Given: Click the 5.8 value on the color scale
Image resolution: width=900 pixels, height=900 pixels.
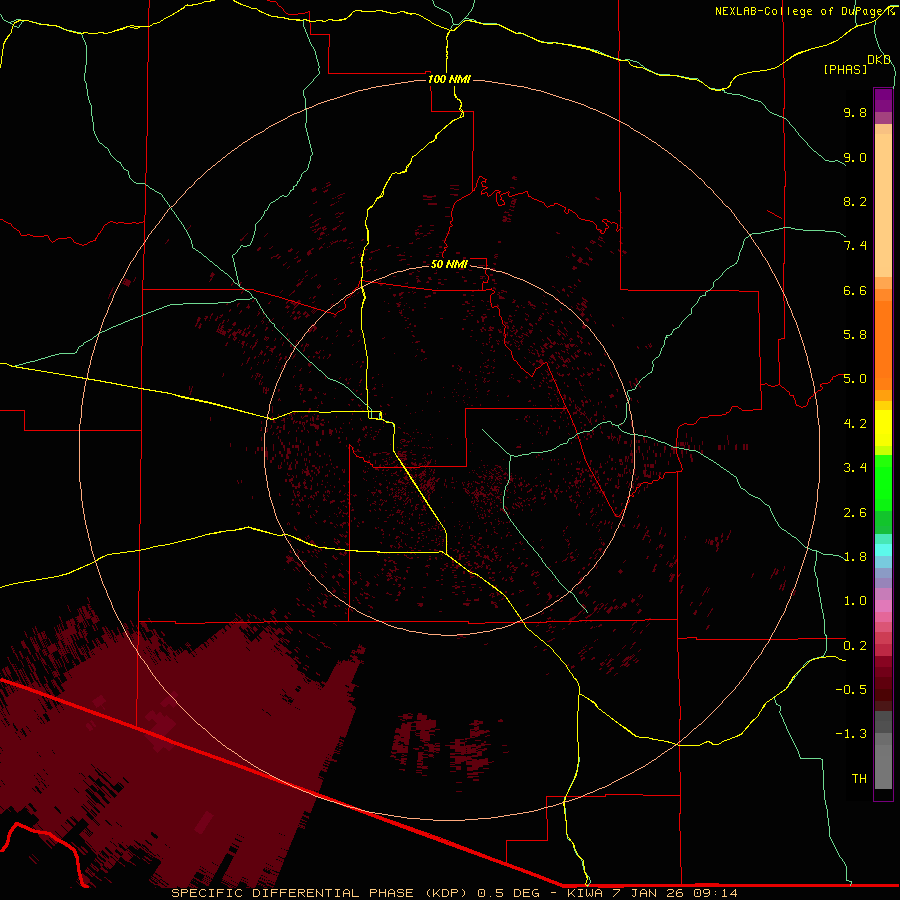Looking at the screenshot, I should click(855, 335).
